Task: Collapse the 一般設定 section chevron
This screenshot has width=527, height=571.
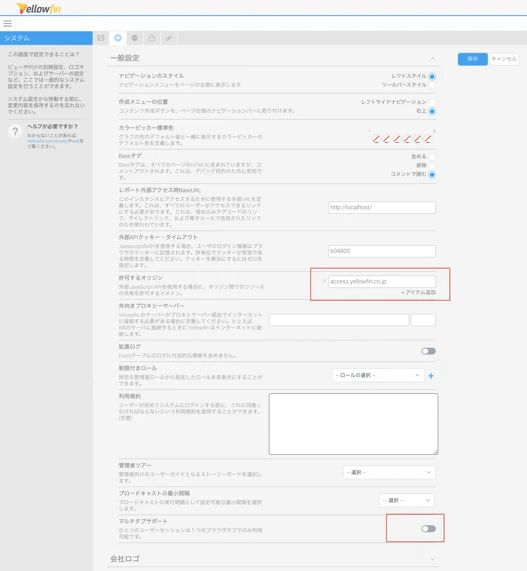Action: tap(432, 58)
